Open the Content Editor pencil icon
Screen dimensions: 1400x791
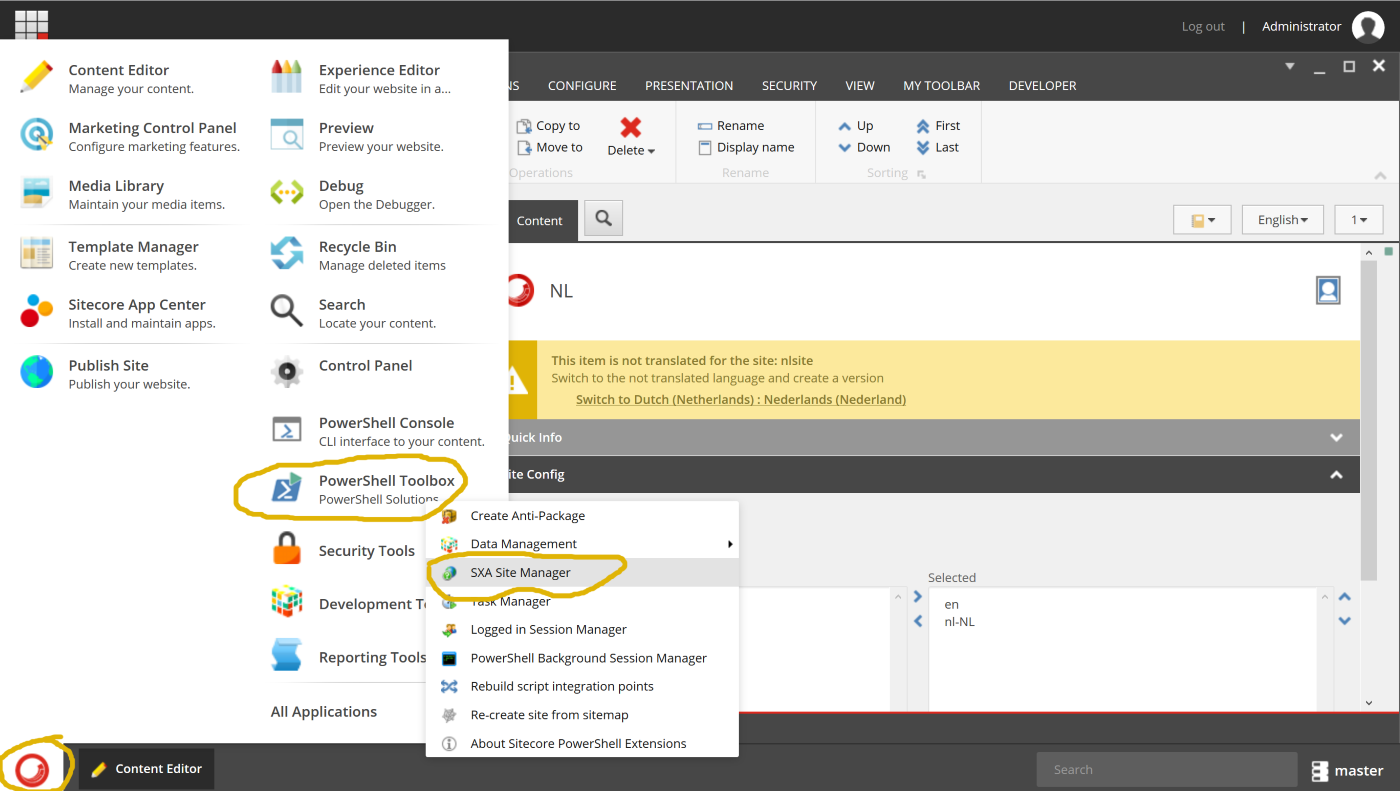point(37,78)
